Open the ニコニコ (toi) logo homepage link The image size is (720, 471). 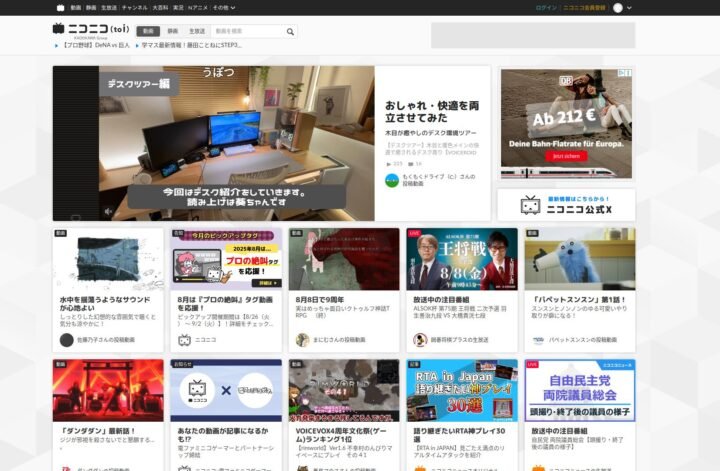coord(91,29)
